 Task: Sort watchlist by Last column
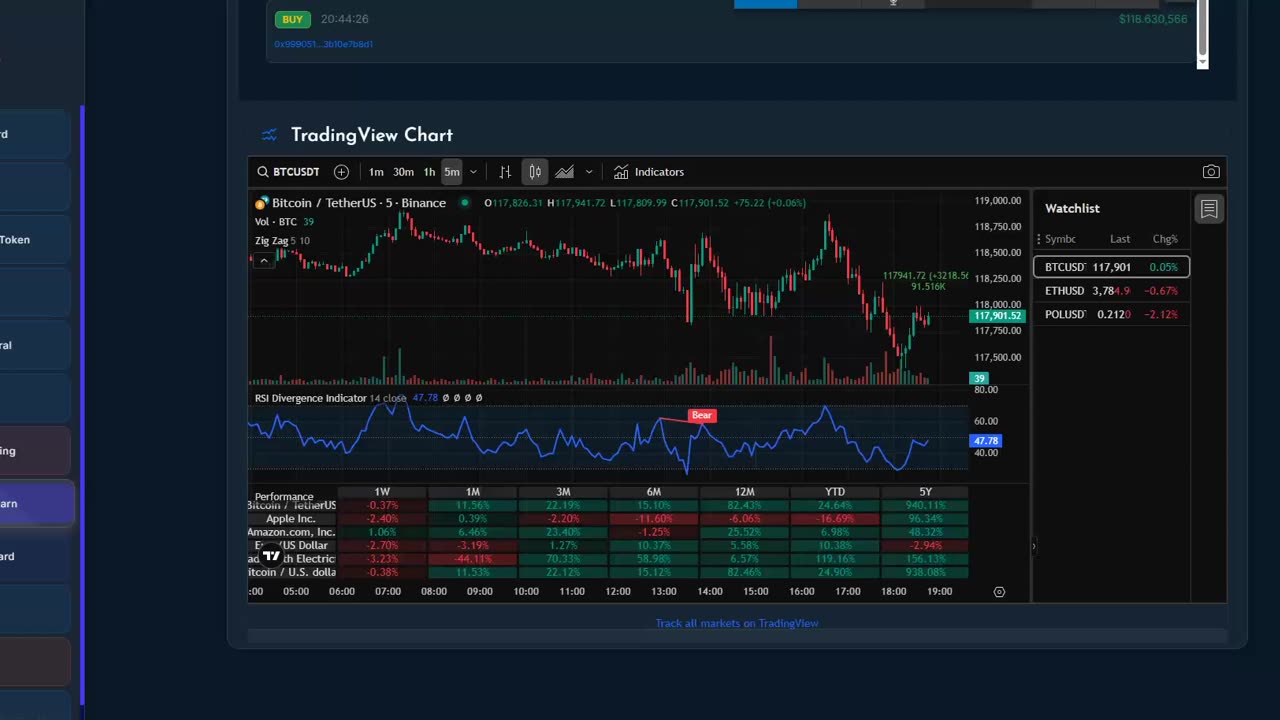[1120, 239]
